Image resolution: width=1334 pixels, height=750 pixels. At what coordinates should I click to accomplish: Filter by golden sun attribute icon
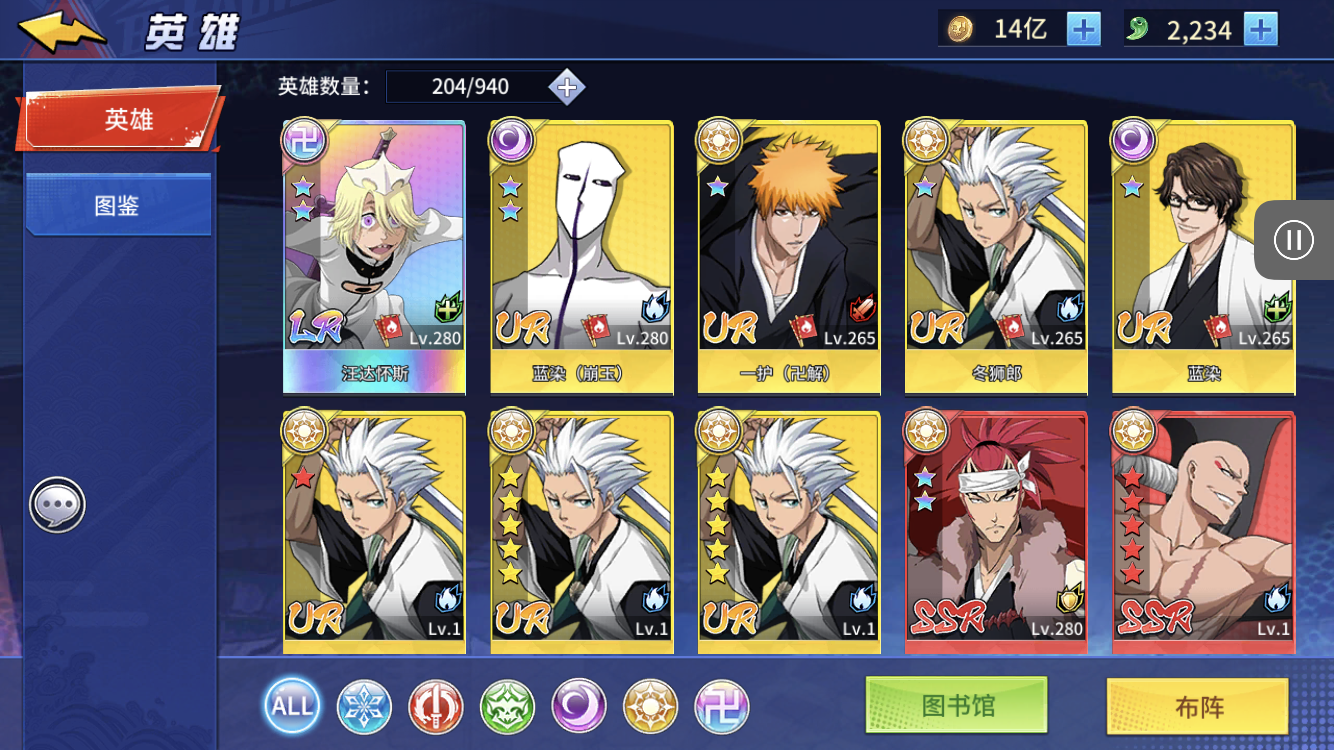pos(650,706)
